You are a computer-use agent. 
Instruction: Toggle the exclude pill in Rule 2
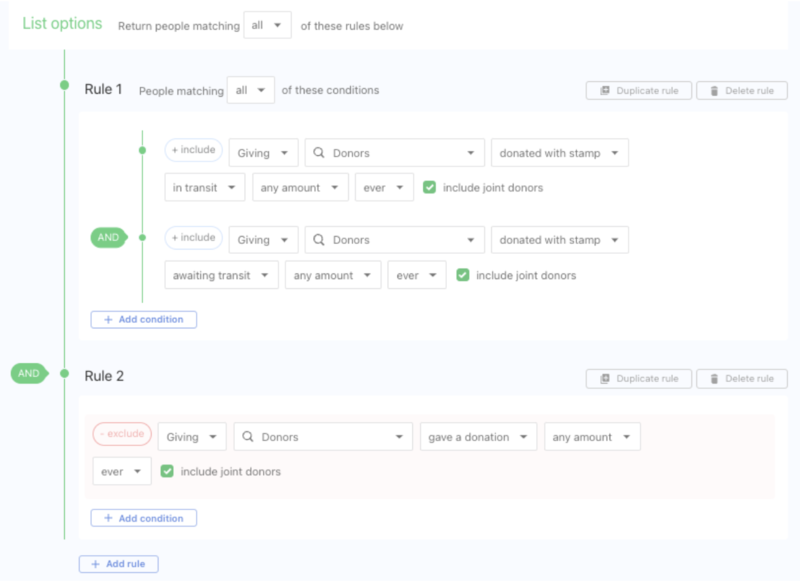click(122, 434)
